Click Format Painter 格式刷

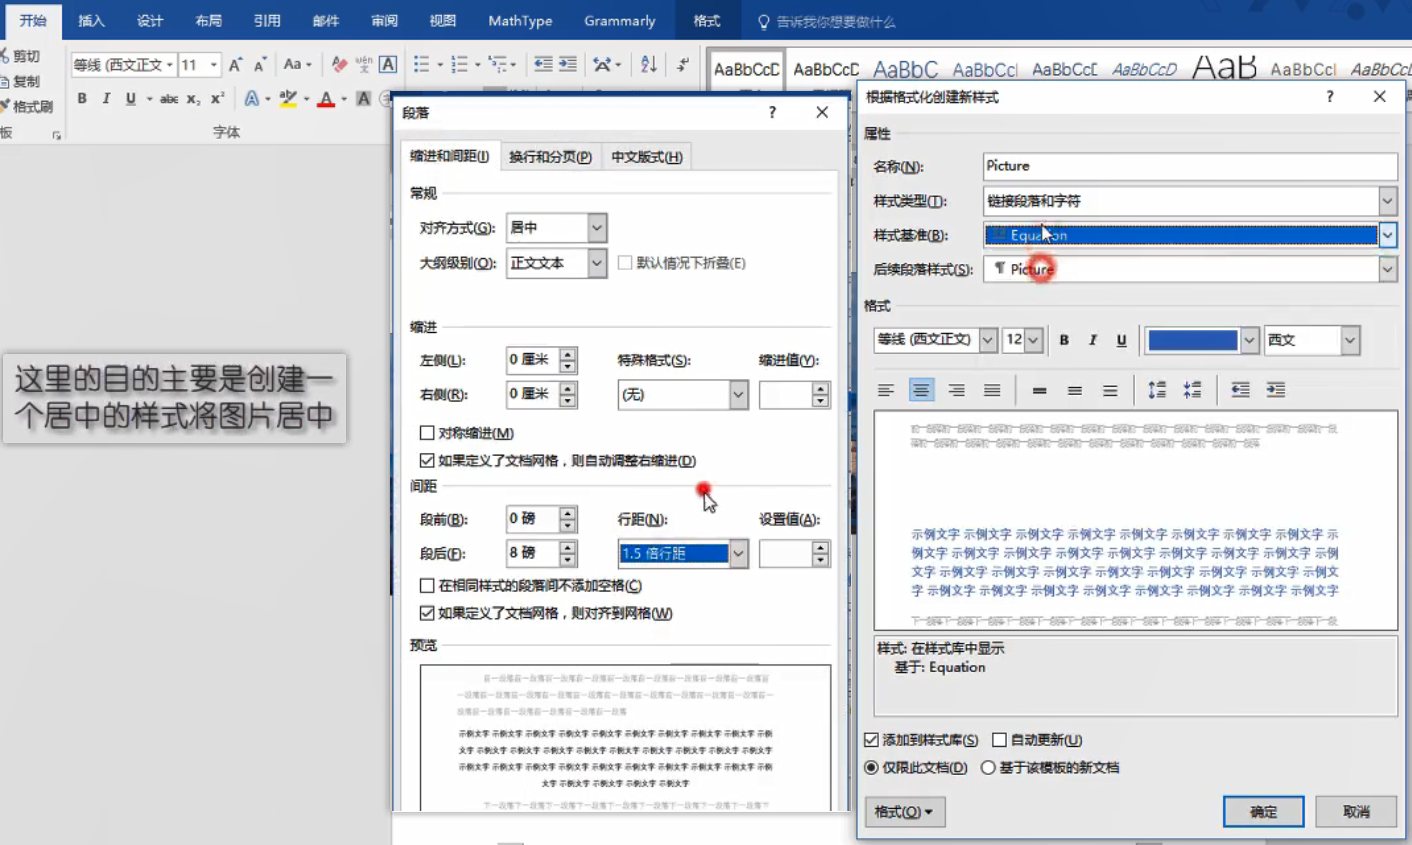[27, 106]
